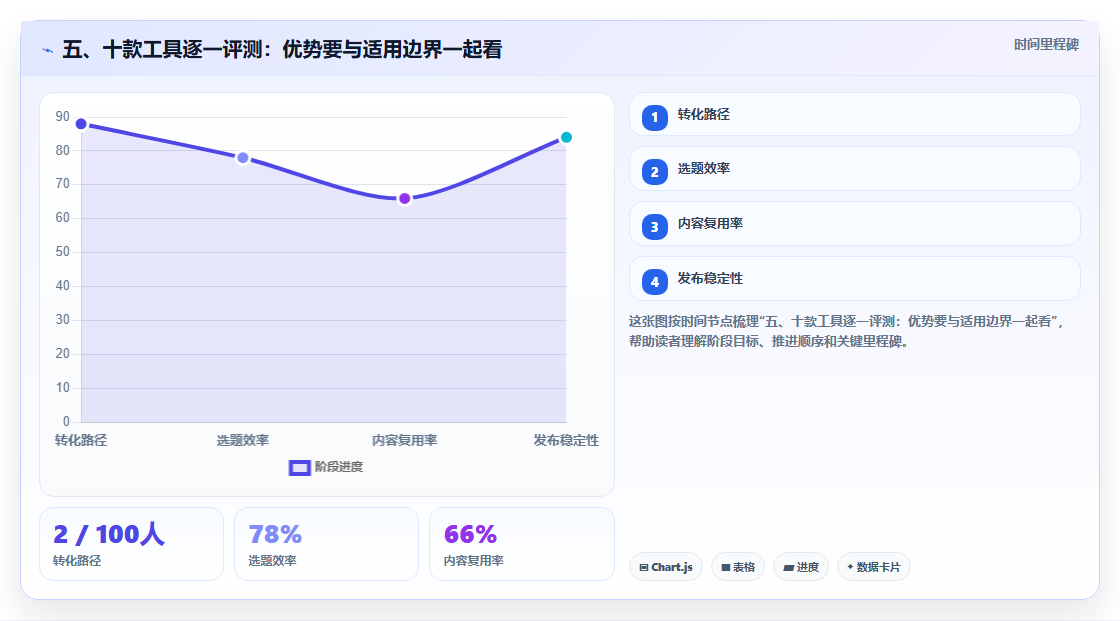Click the 选题效率 data point on chart

243,158
